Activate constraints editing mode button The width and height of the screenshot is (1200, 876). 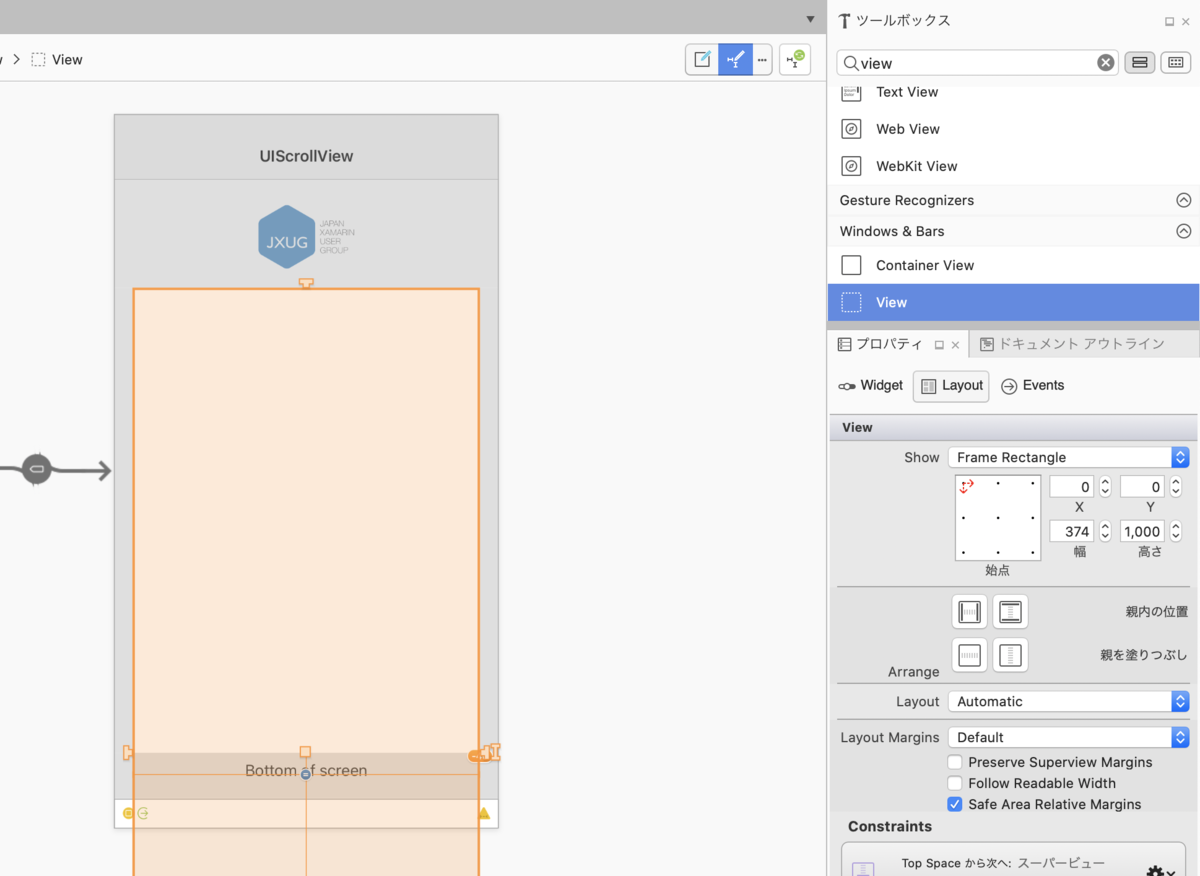[735, 60]
